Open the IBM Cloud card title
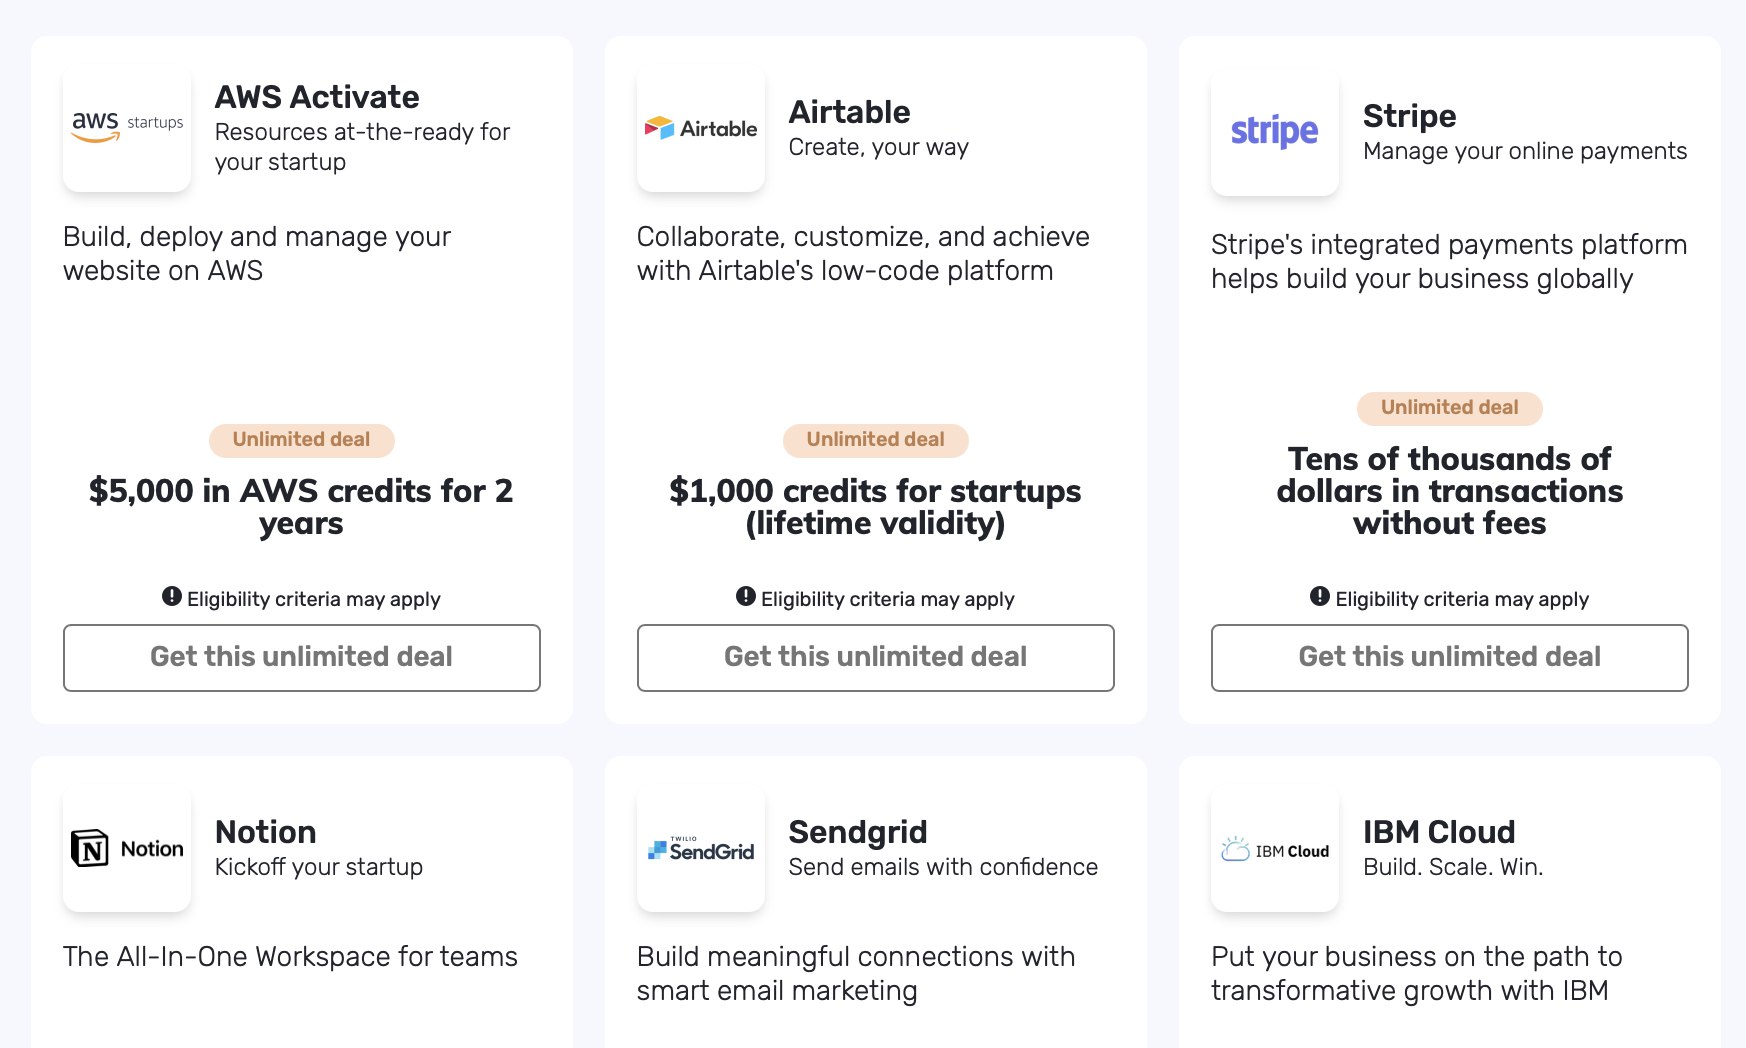The height and width of the screenshot is (1048, 1746). [1439, 832]
